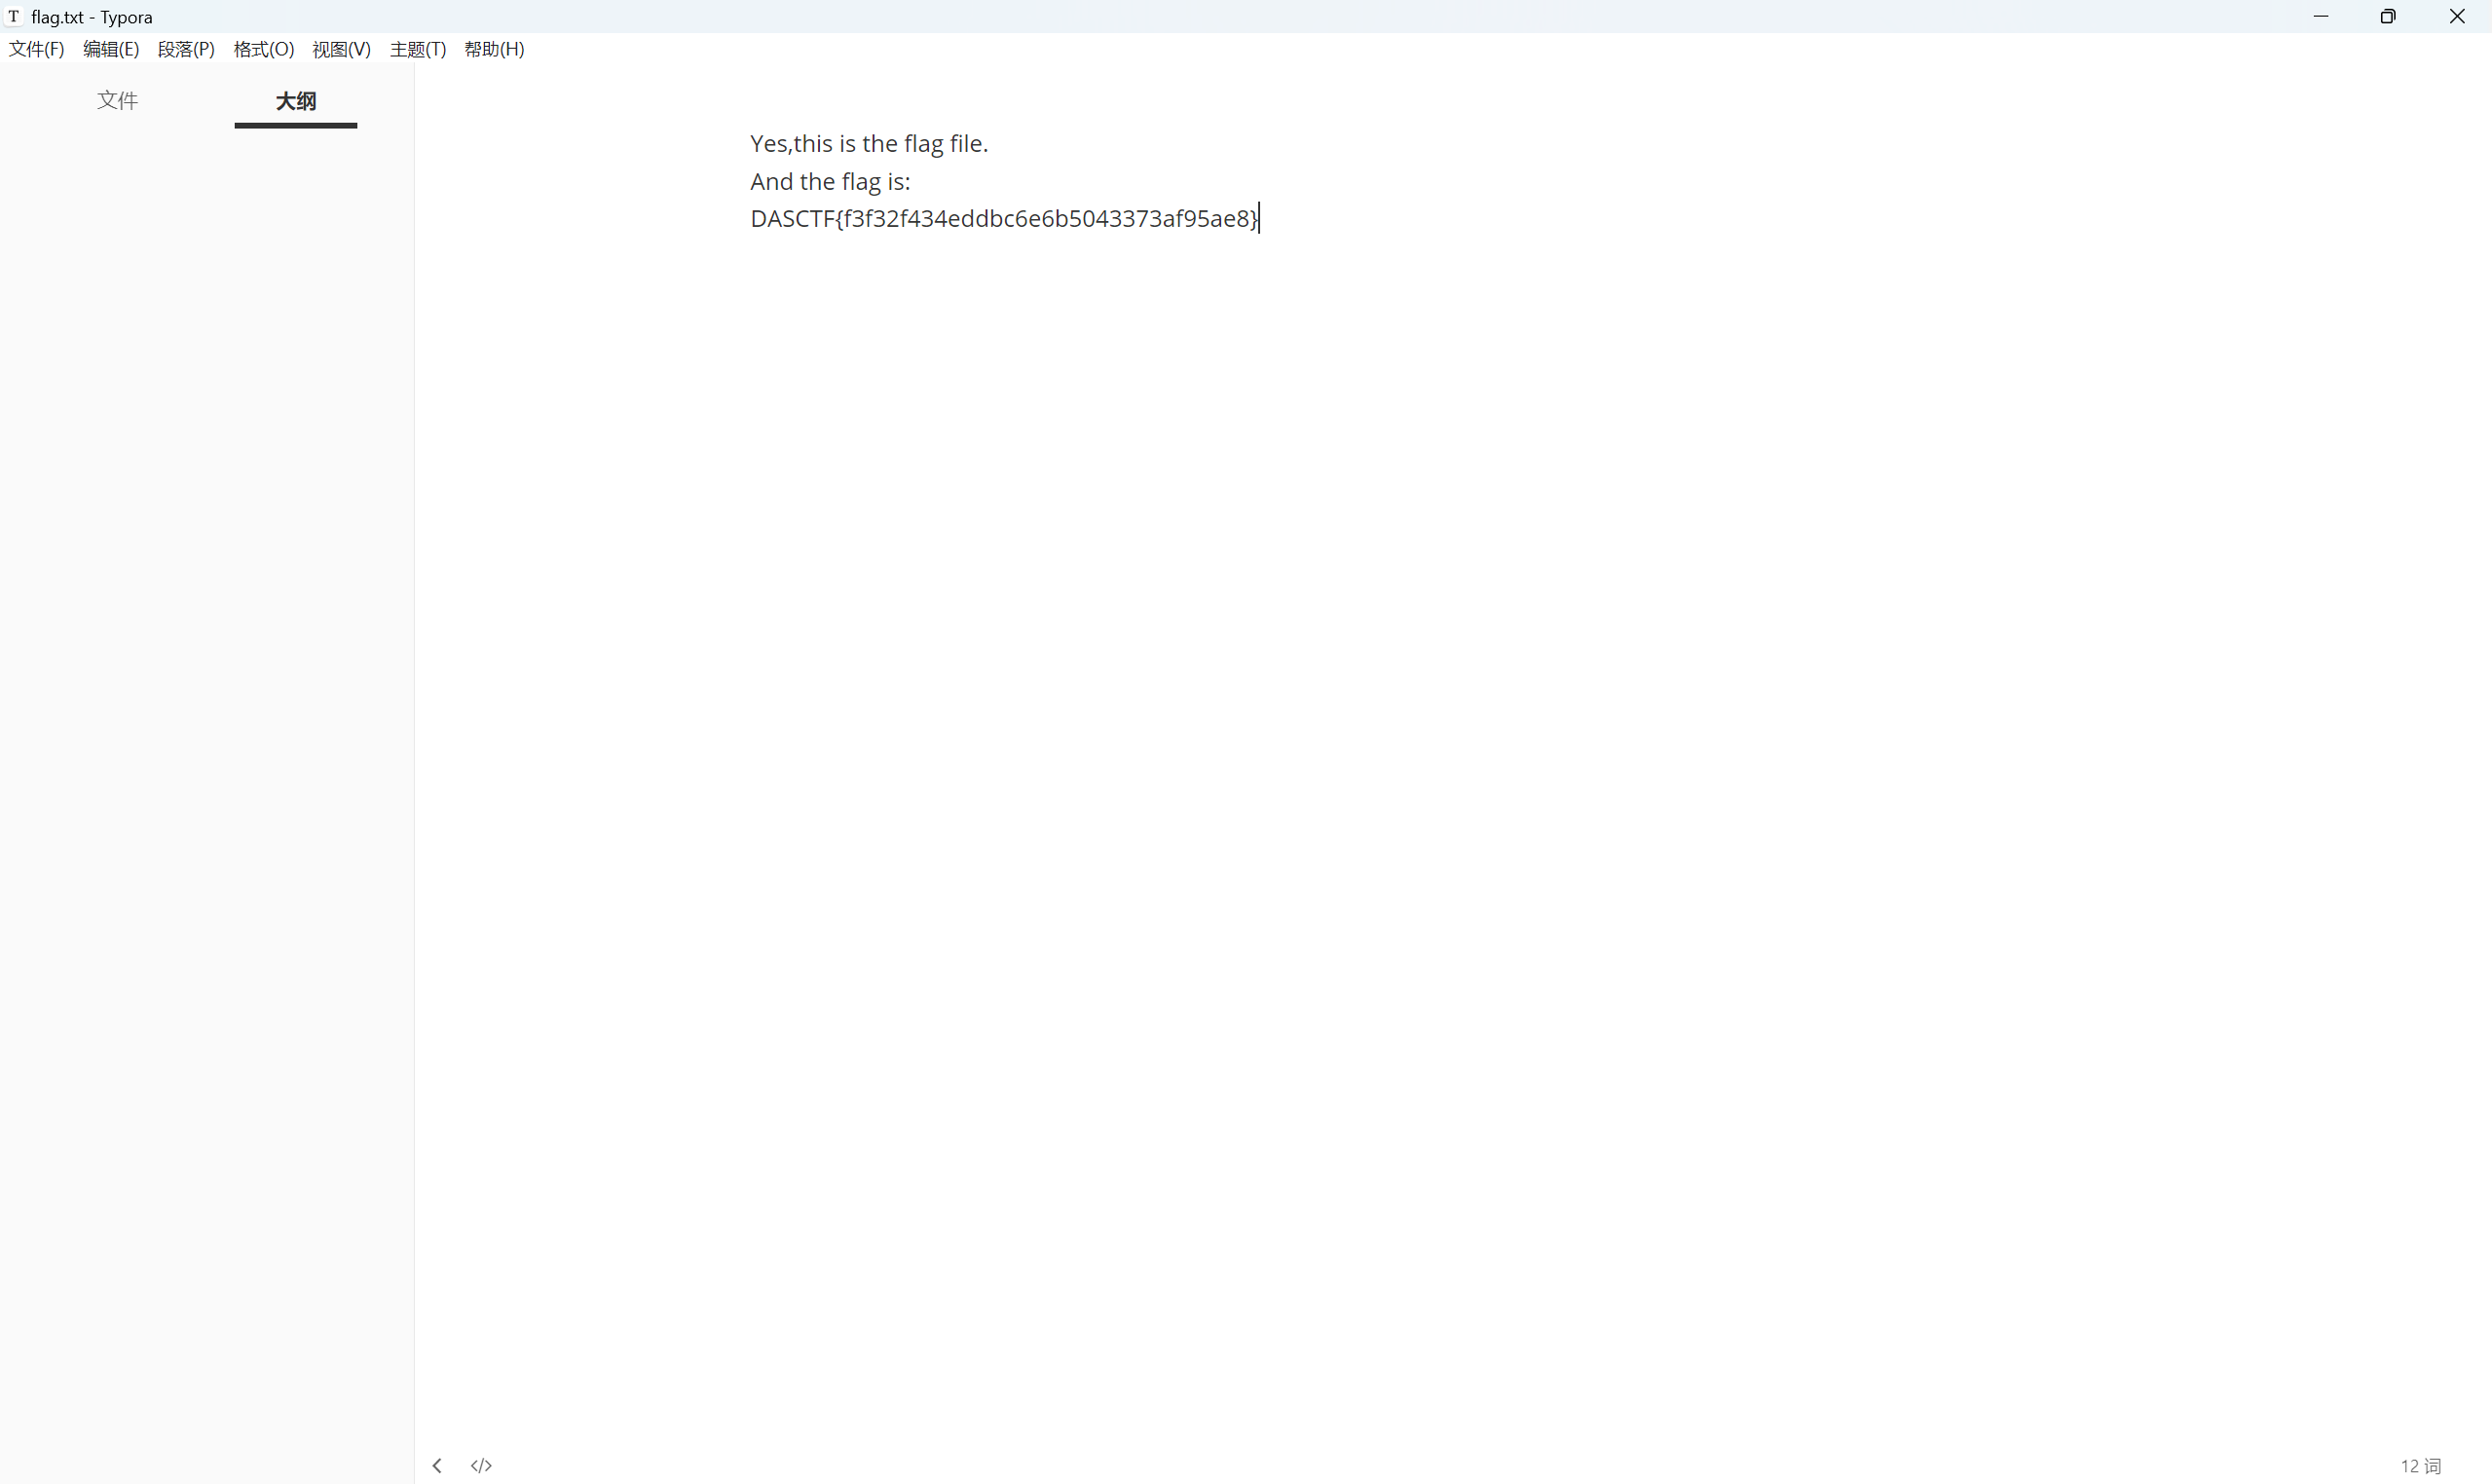
Task: Open the 视图(V) menu
Action: point(341,49)
